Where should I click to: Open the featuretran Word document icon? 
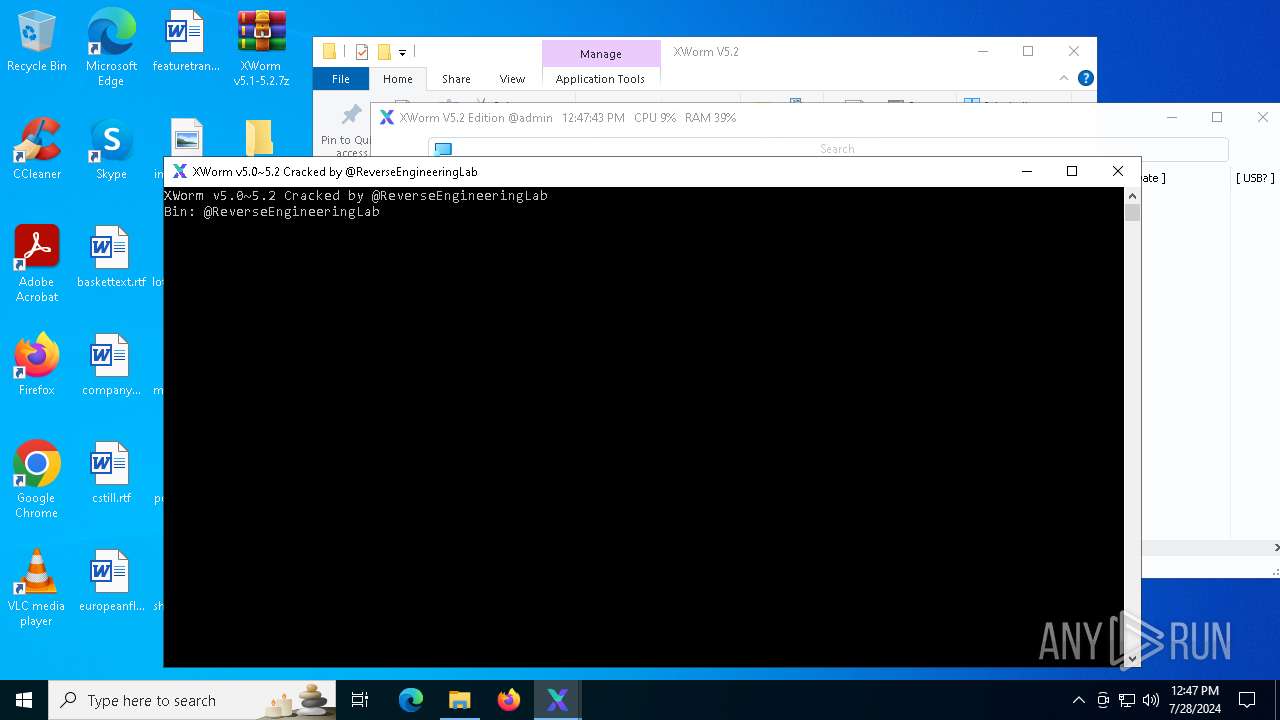click(x=186, y=42)
